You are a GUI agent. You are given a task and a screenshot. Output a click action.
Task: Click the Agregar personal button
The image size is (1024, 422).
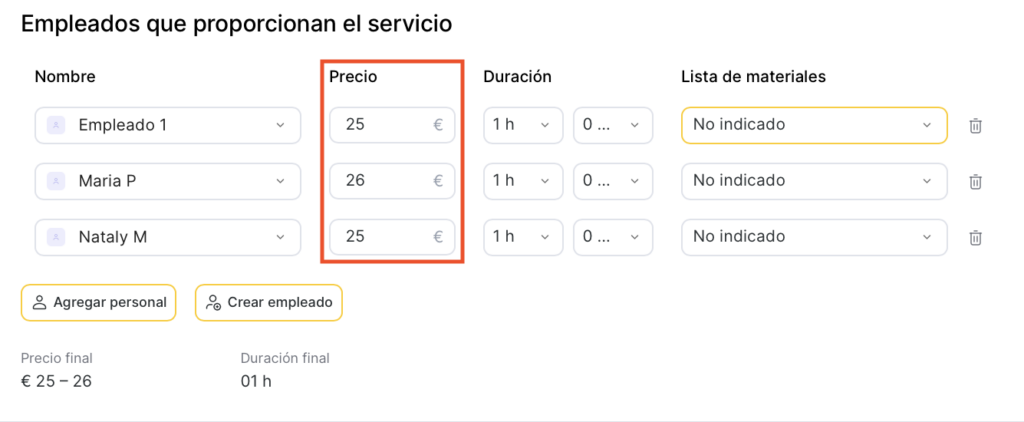pyautogui.click(x=98, y=302)
